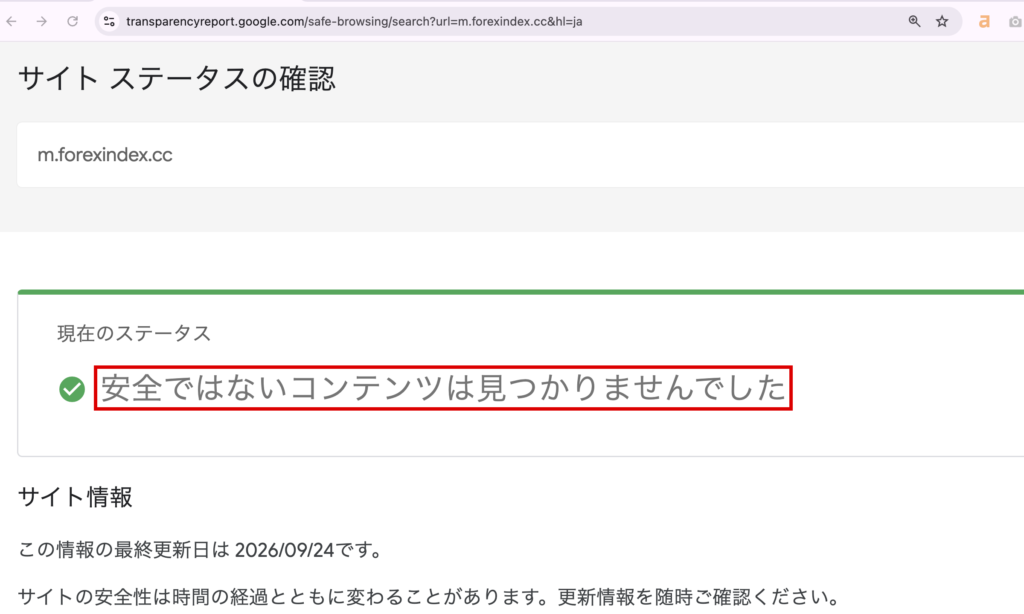Click the '現在のステータス' label
1024x614 pixels.
click(134, 333)
